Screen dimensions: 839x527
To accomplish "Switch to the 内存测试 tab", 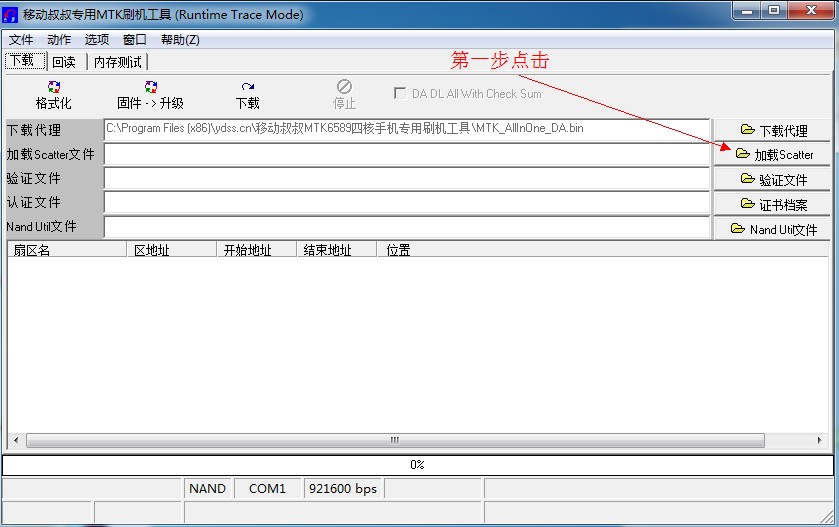I will 118,62.
